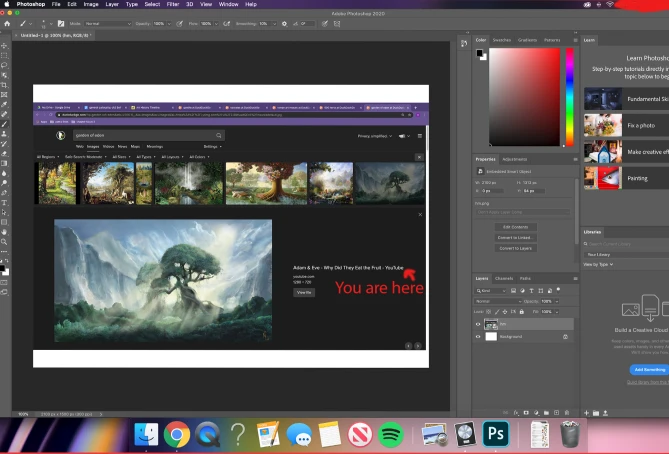Click the Search Current Library field

(x=626, y=244)
